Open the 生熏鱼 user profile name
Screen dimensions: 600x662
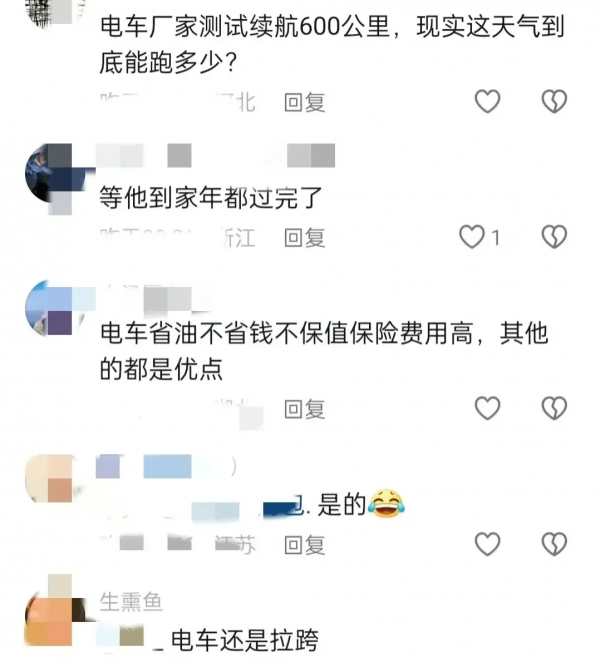[131, 602]
